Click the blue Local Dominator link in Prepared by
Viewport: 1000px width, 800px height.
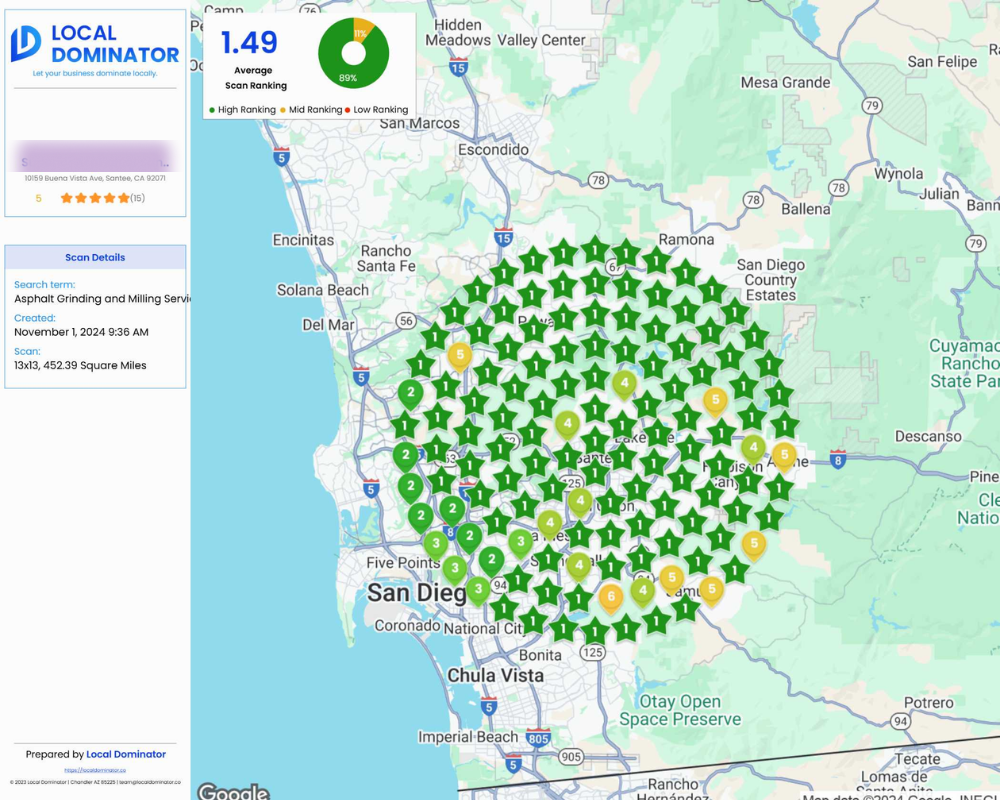point(126,754)
